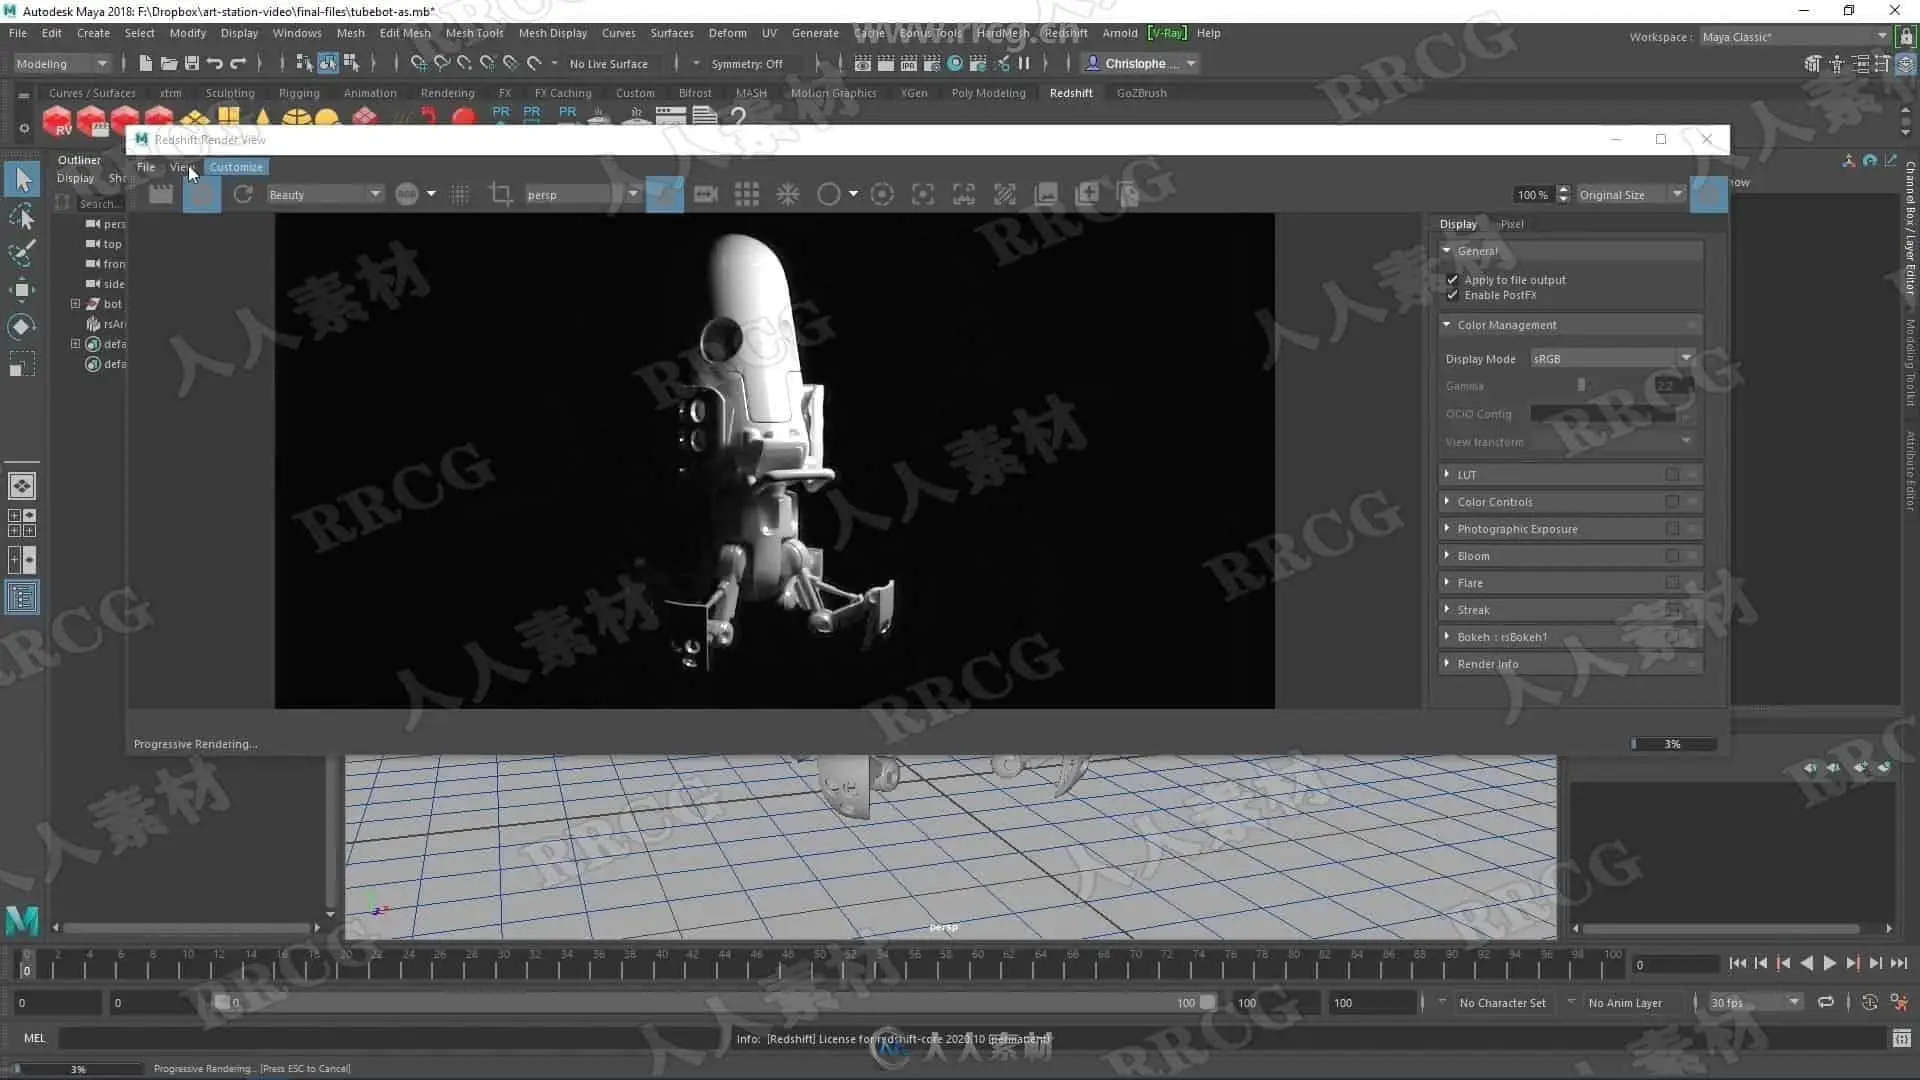Viewport: 1920px width, 1080px height.
Task: Click the save image icon in Render View
Action: [x=1046, y=194]
